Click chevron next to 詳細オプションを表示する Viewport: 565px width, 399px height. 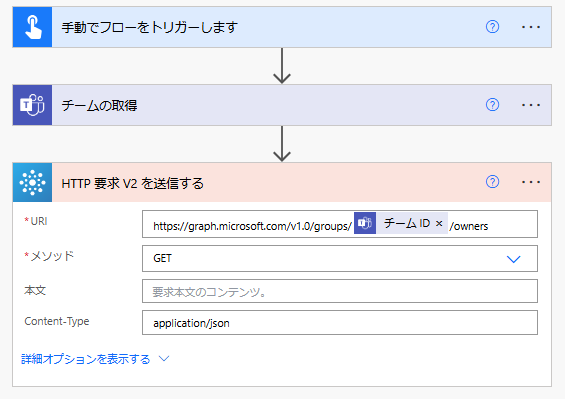tap(164, 359)
